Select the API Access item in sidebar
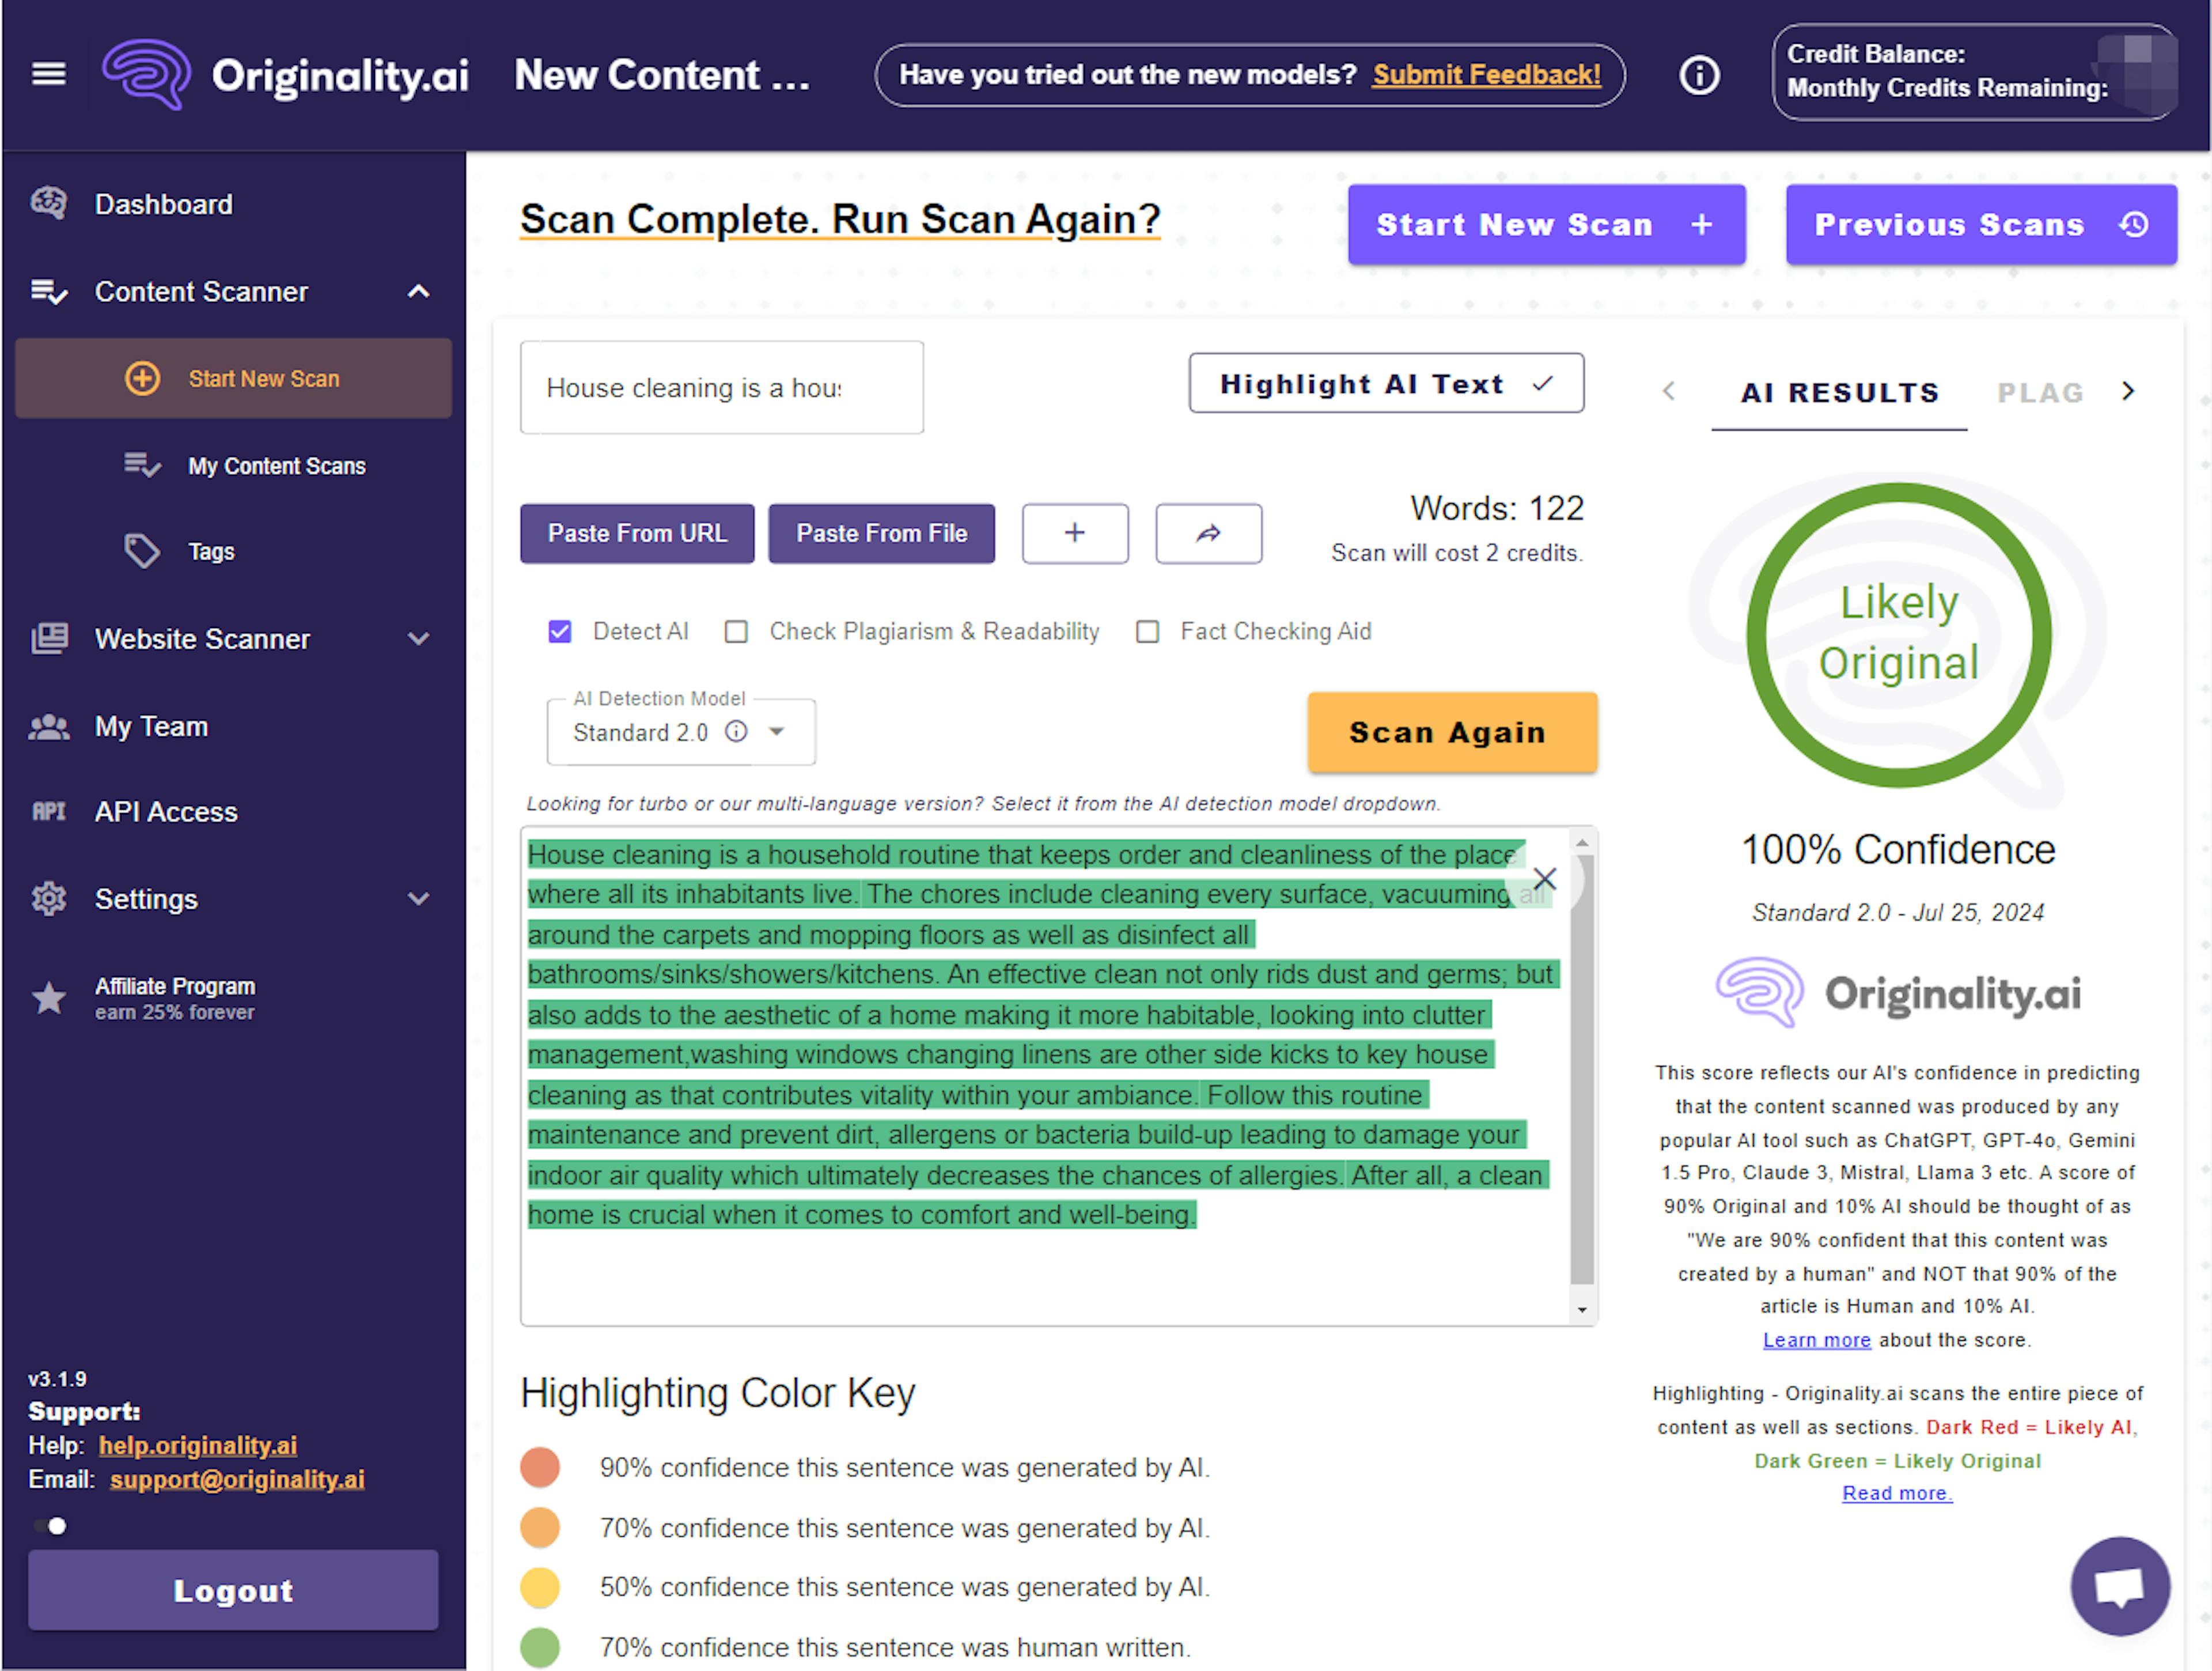 pos(166,812)
